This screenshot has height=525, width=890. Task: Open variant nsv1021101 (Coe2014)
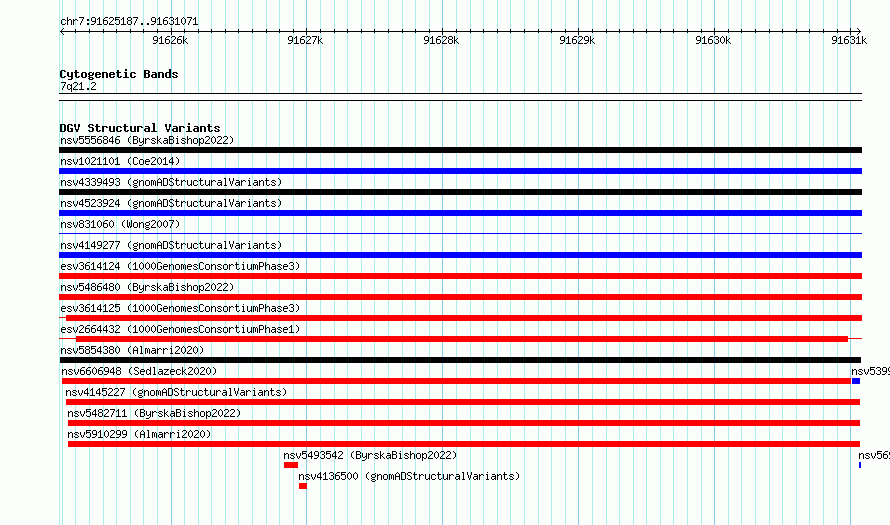click(x=120, y=161)
